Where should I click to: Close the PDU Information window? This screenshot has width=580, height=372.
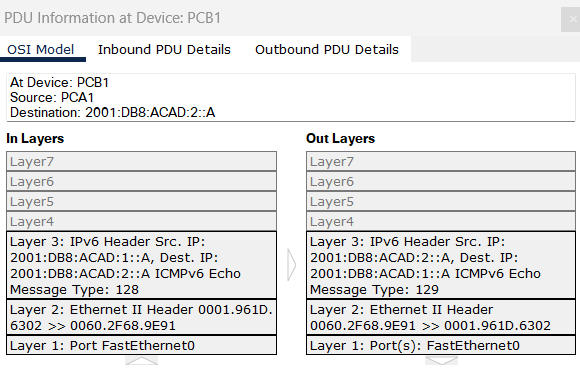pyautogui.click(x=572, y=19)
